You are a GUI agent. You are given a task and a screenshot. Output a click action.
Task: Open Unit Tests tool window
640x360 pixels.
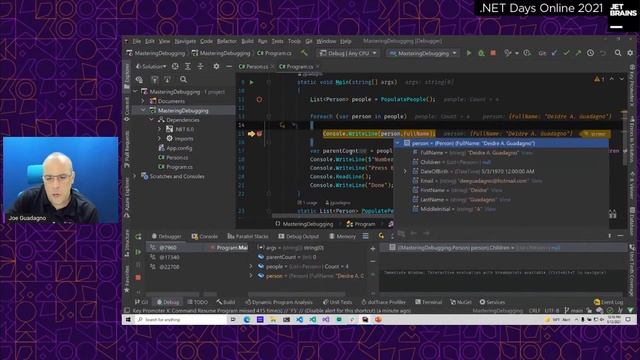[337, 302]
